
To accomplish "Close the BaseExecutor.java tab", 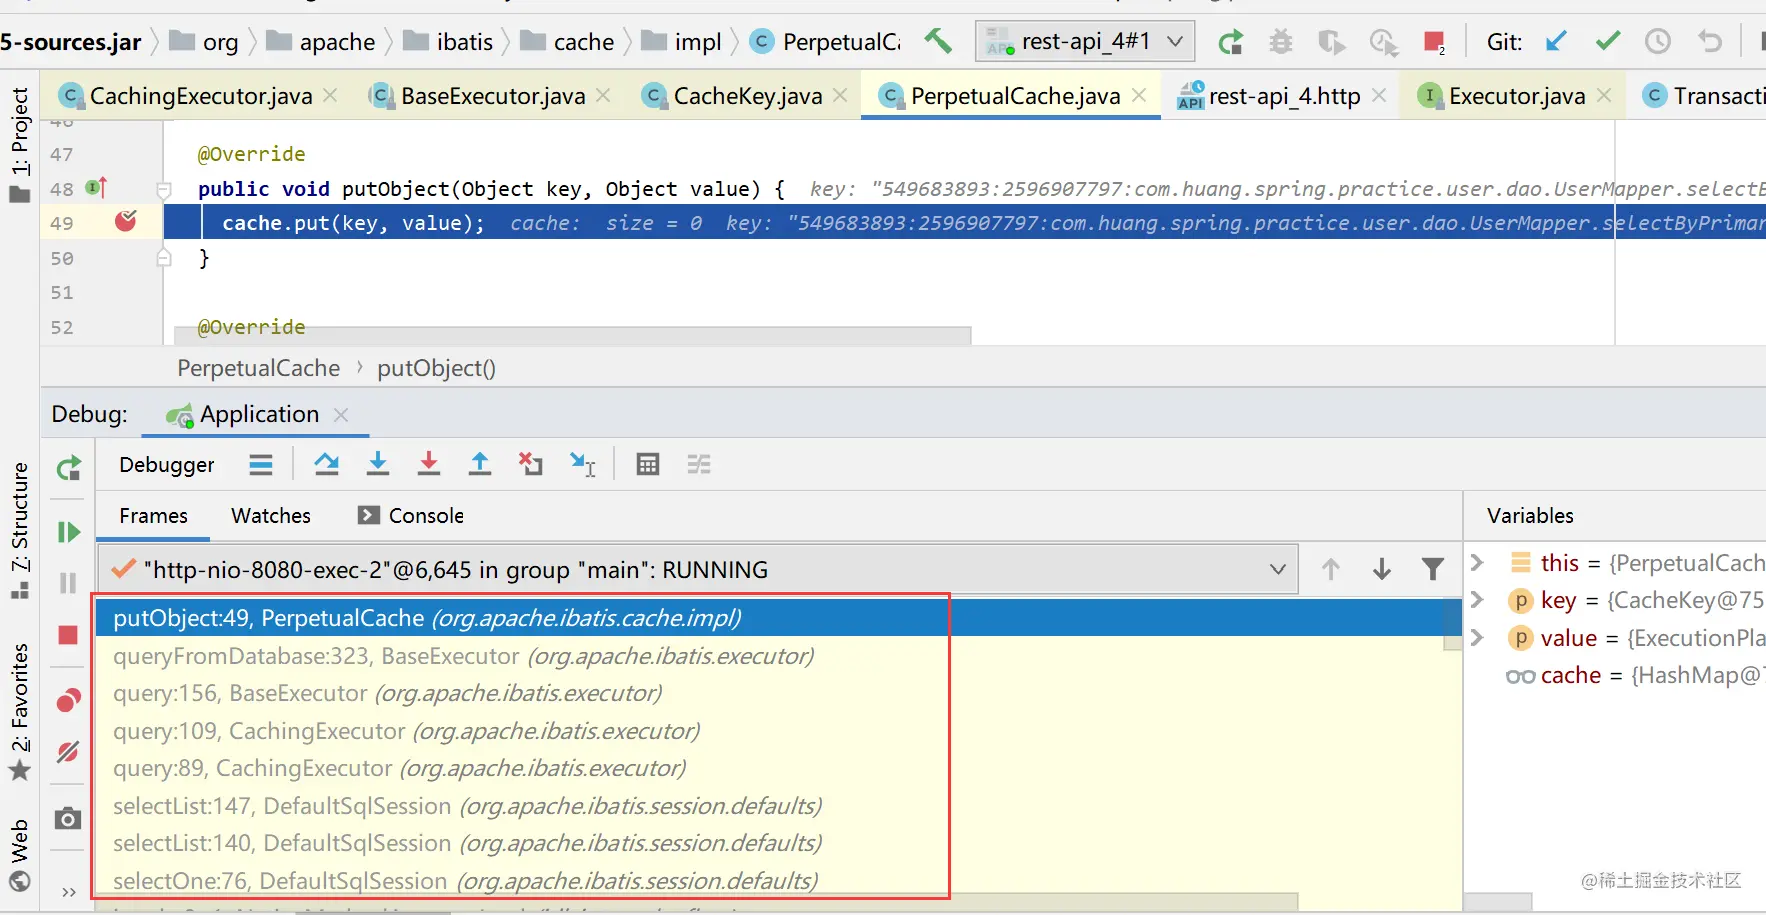I will (603, 95).
